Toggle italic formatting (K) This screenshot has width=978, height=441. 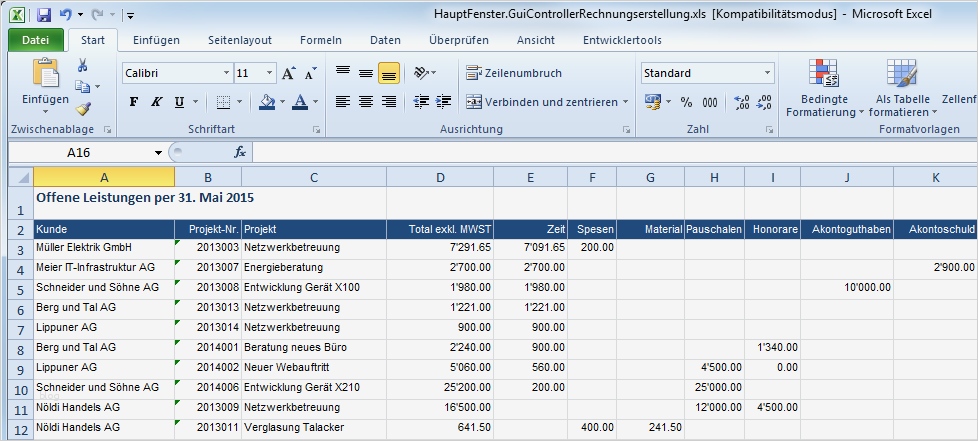[x=157, y=102]
